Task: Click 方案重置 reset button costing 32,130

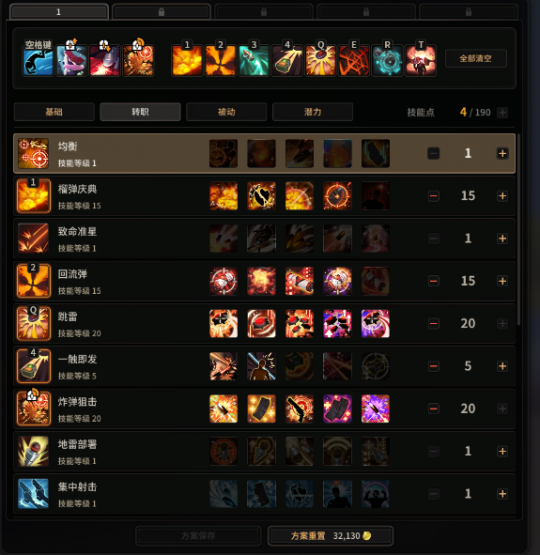Action: 331,536
